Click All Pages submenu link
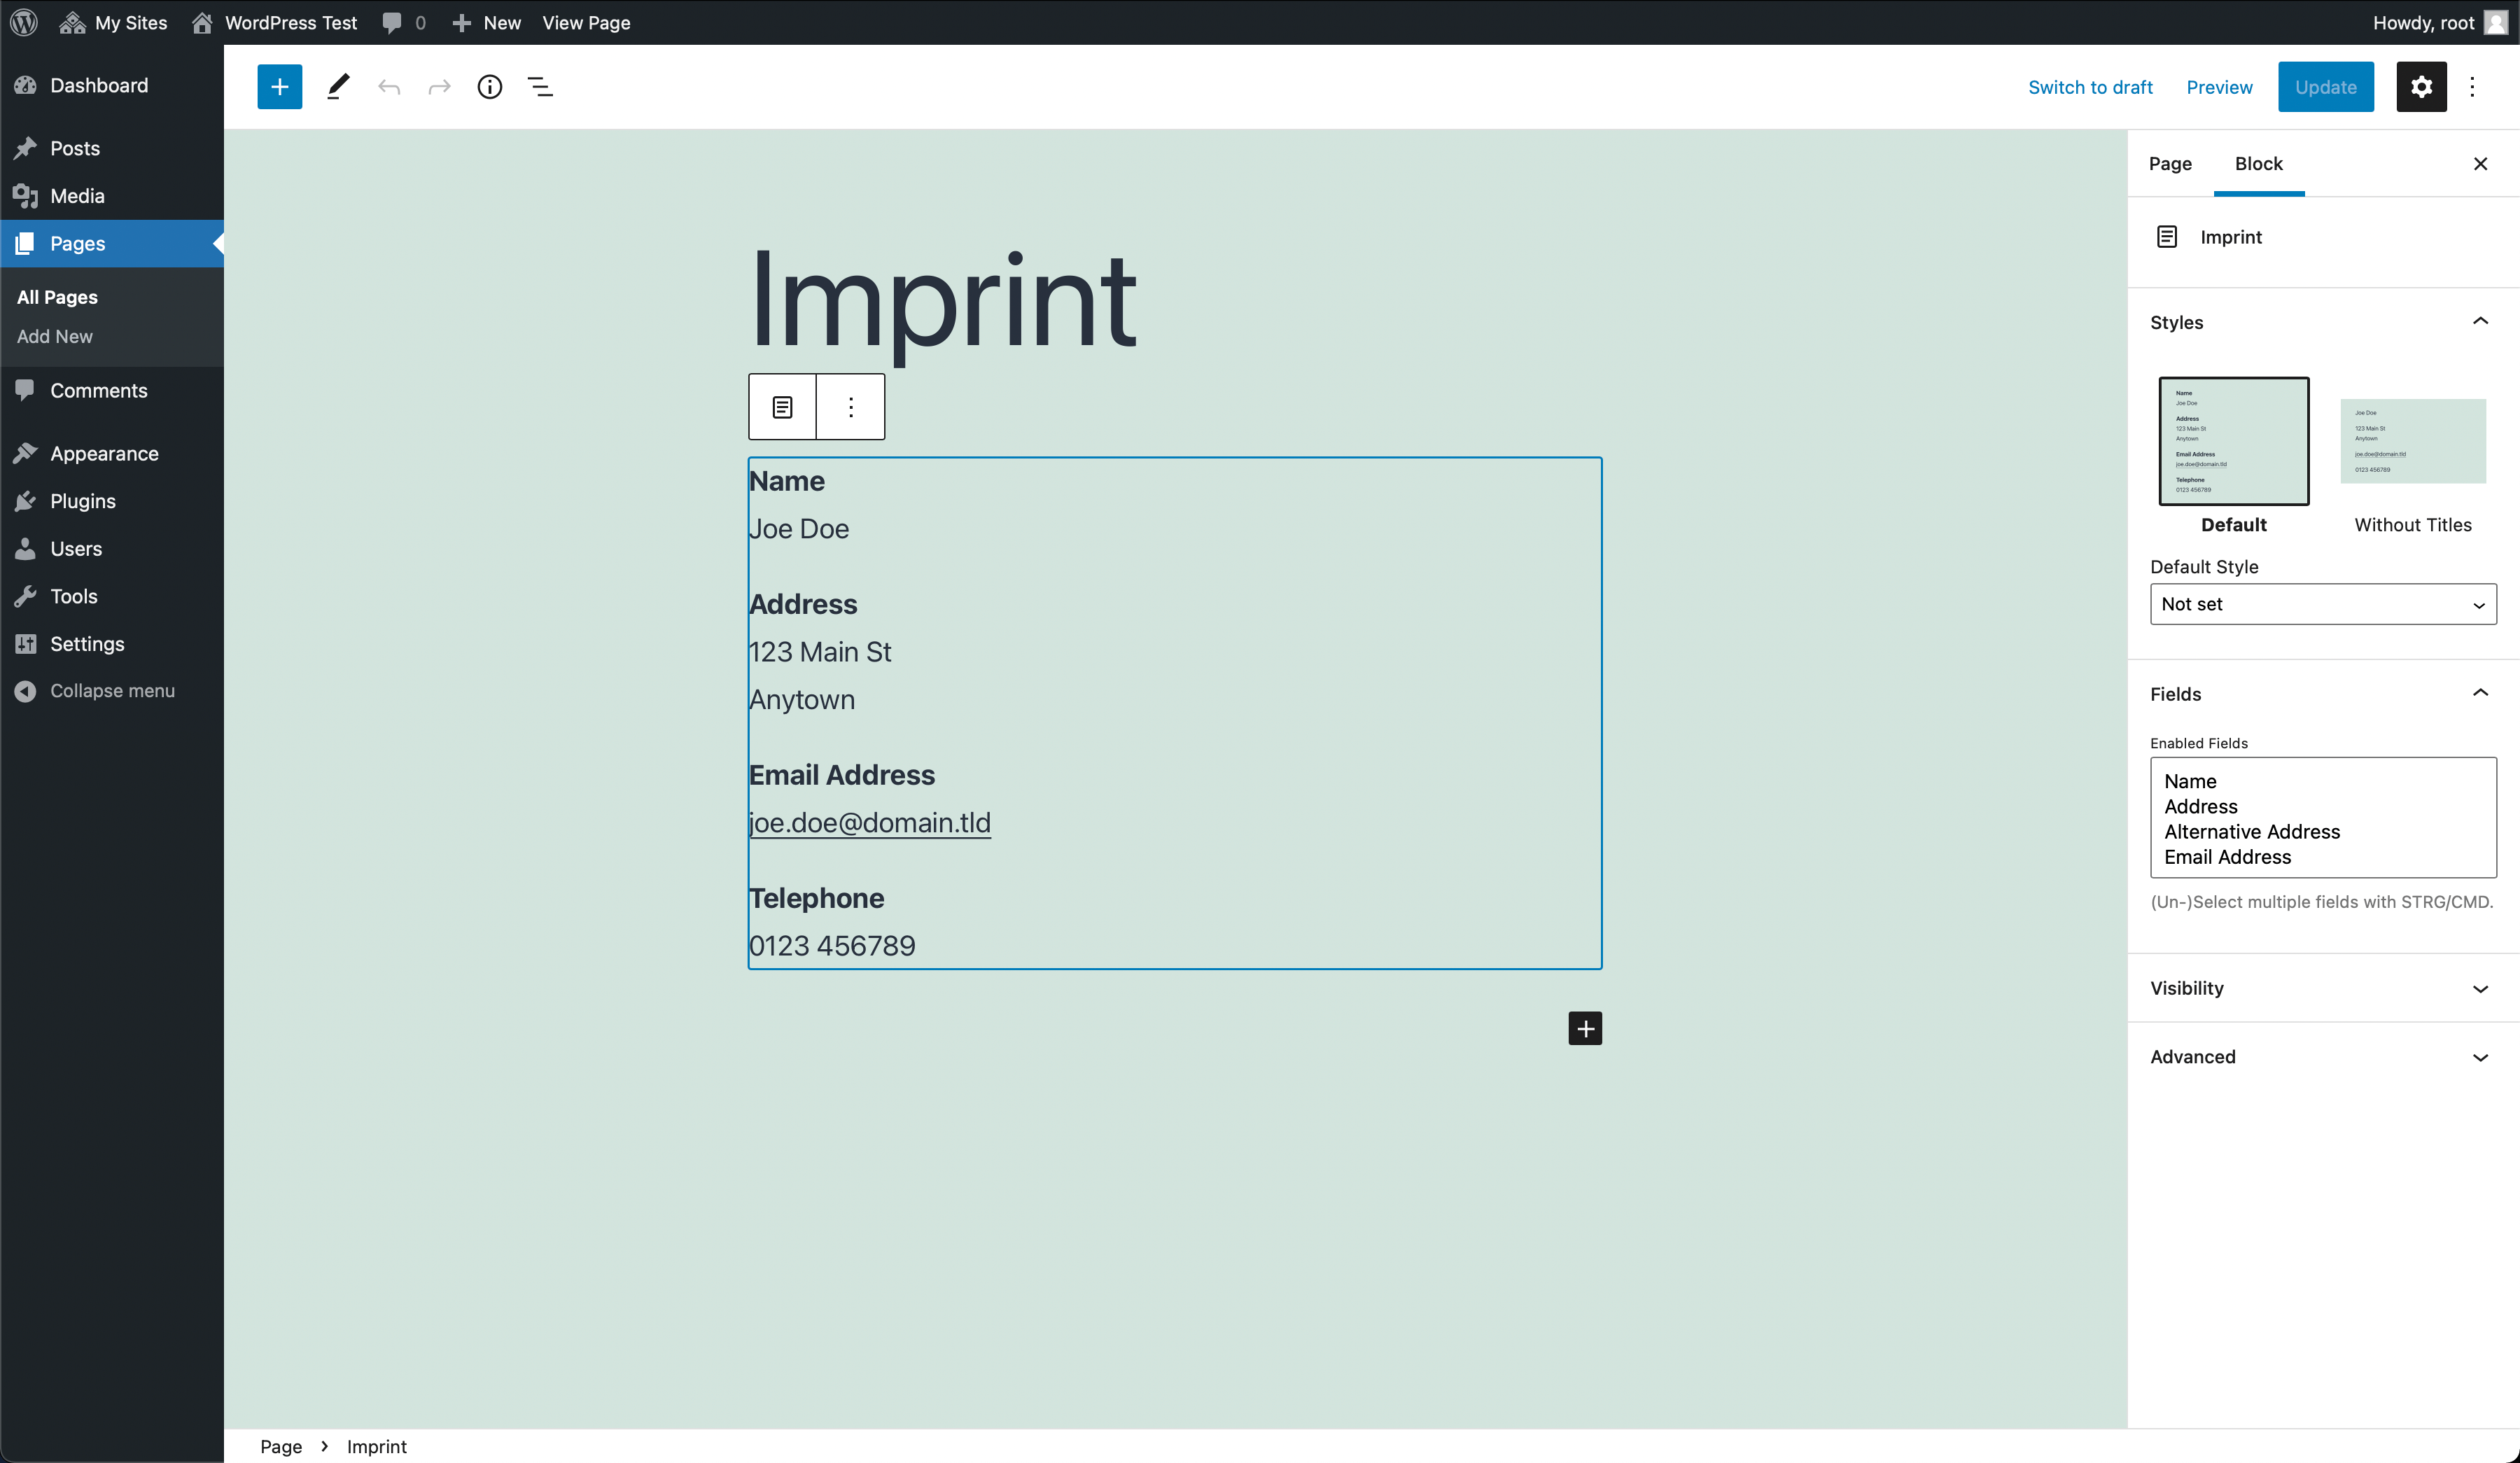The image size is (2520, 1463). (57, 297)
